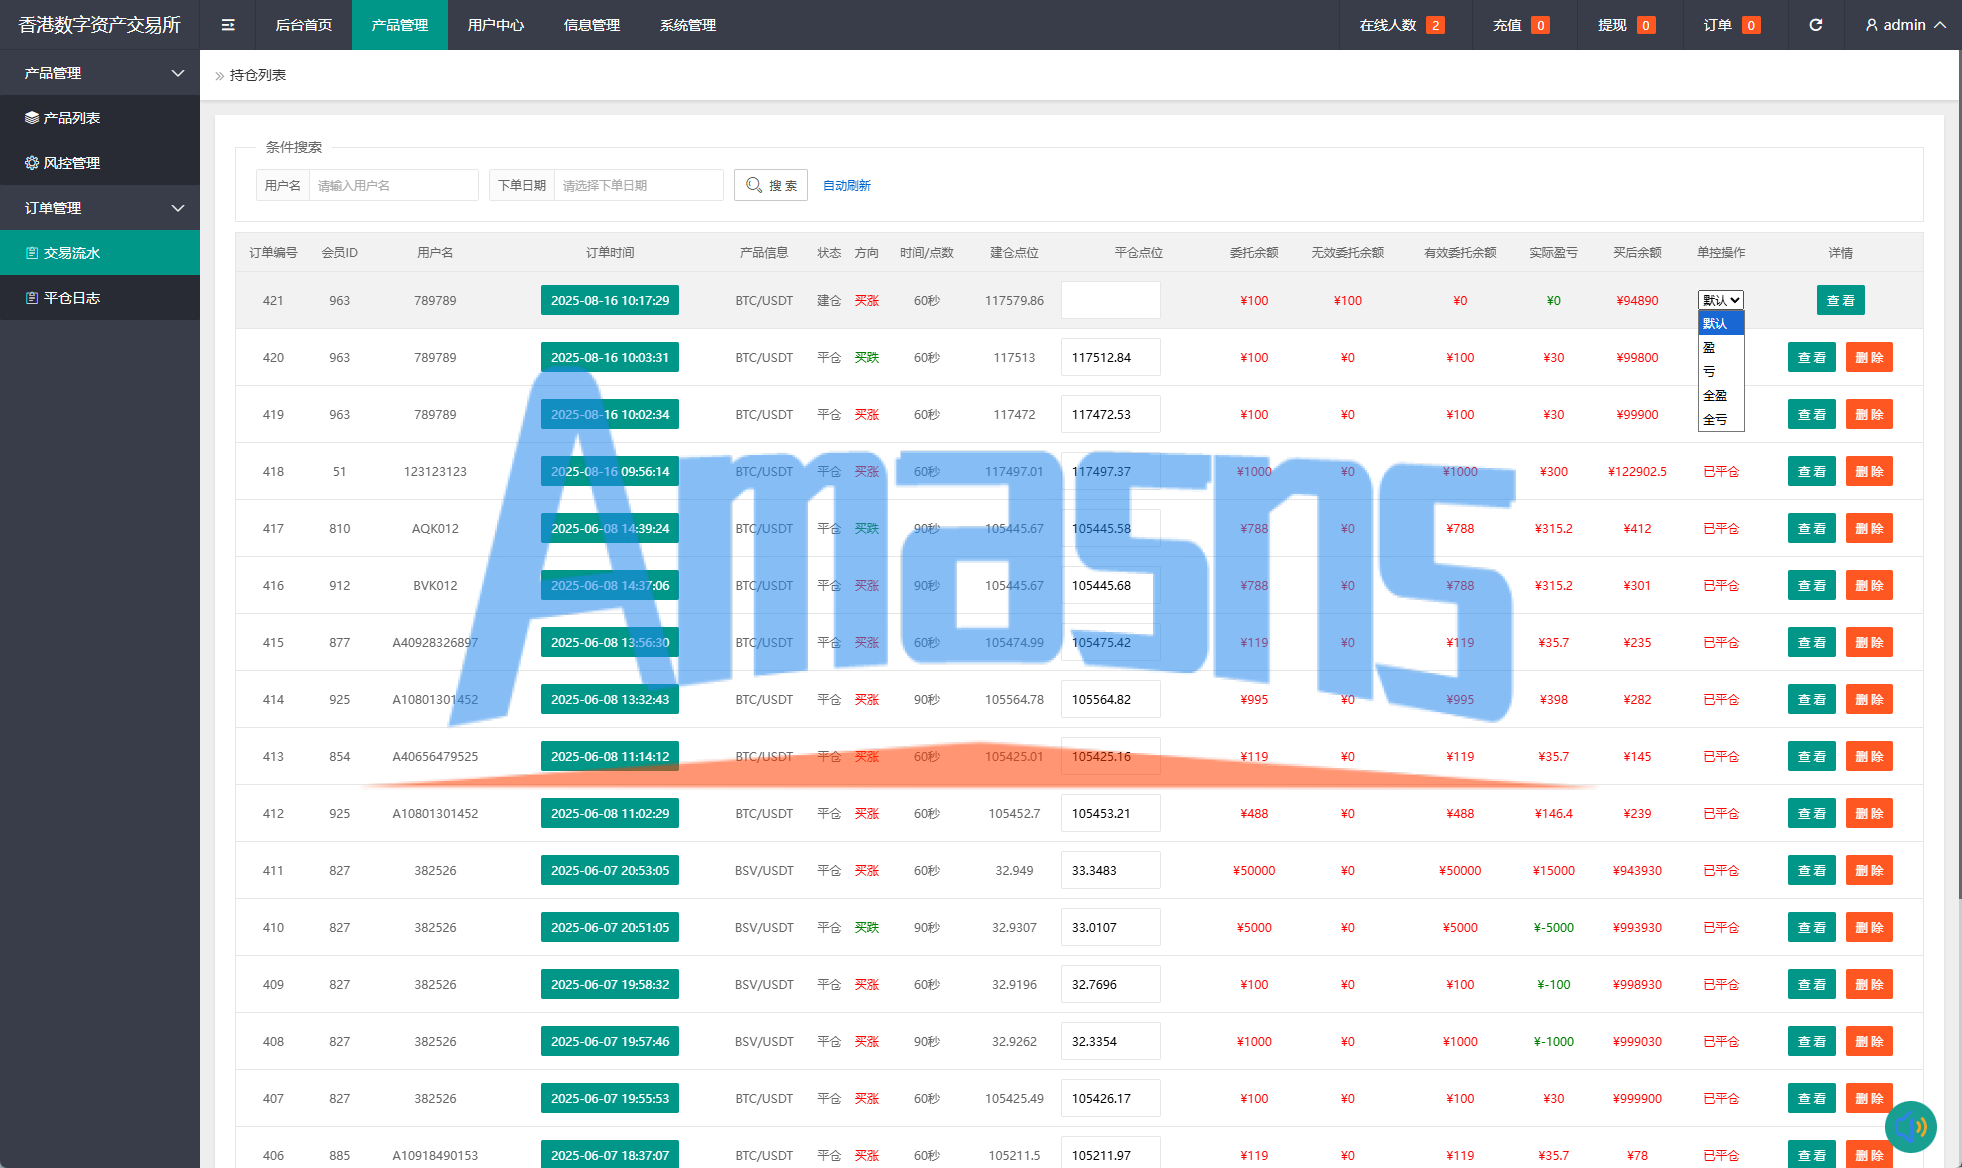
Task: Click the sidebar collapse hamburger icon
Action: coord(228,25)
